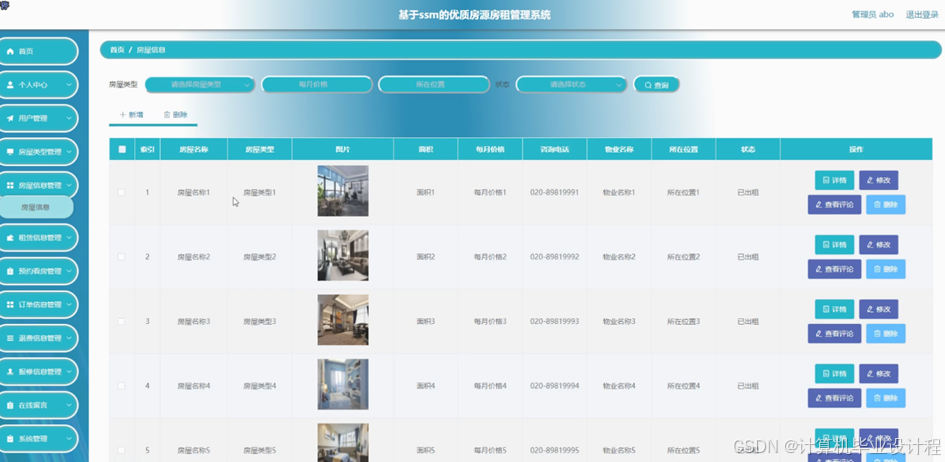Open 查看评论 for row 房屋名称2
This screenshot has height=462, width=945.
click(x=835, y=269)
